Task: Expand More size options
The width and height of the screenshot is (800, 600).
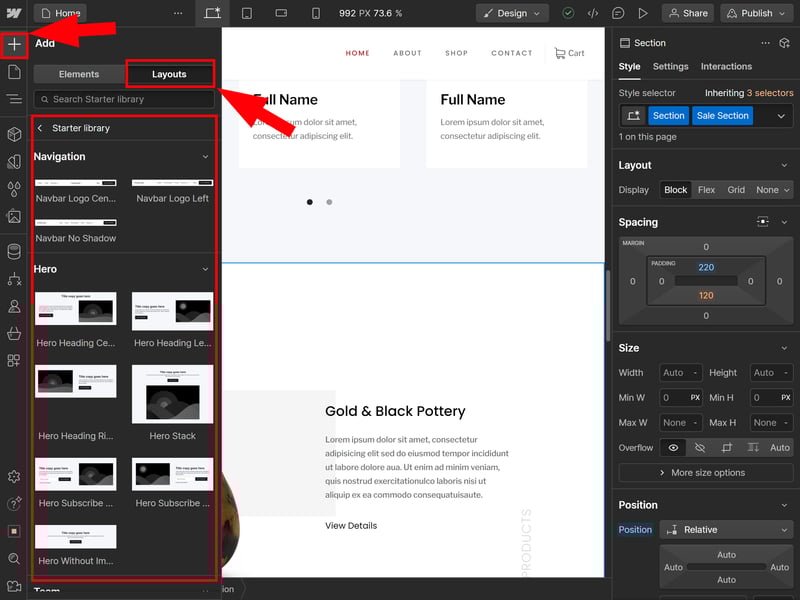Action: click(706, 472)
